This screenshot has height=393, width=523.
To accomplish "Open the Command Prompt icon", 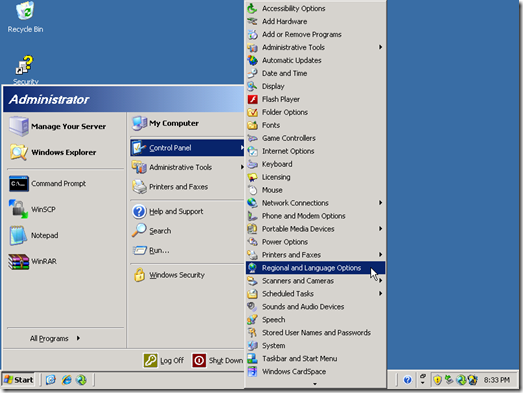I will pyautogui.click(x=19, y=183).
